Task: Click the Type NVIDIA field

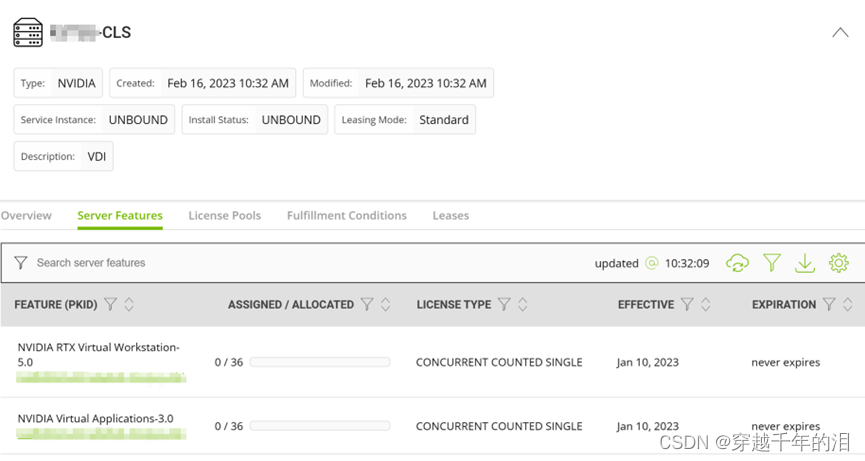Action: (x=58, y=83)
